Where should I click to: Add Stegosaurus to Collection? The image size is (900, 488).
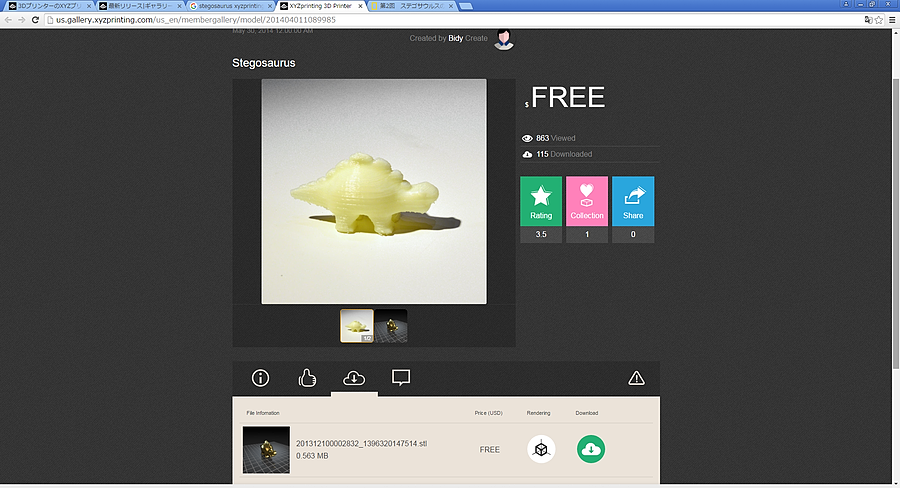587,201
